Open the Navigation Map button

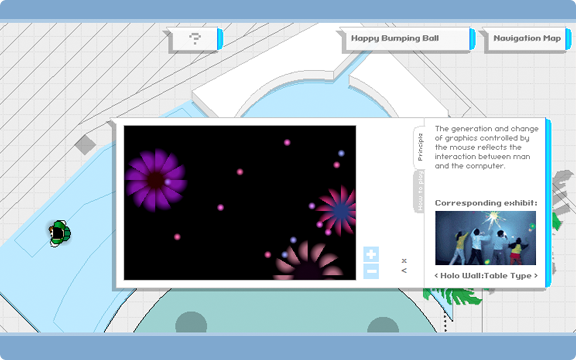[x=527, y=38]
